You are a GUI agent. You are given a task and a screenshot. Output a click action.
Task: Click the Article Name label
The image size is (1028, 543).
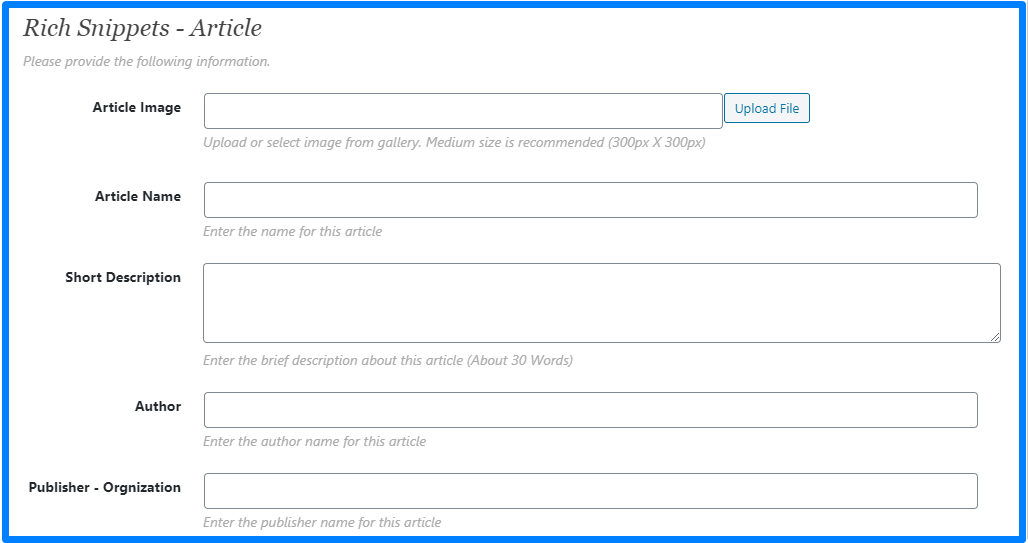coord(138,196)
